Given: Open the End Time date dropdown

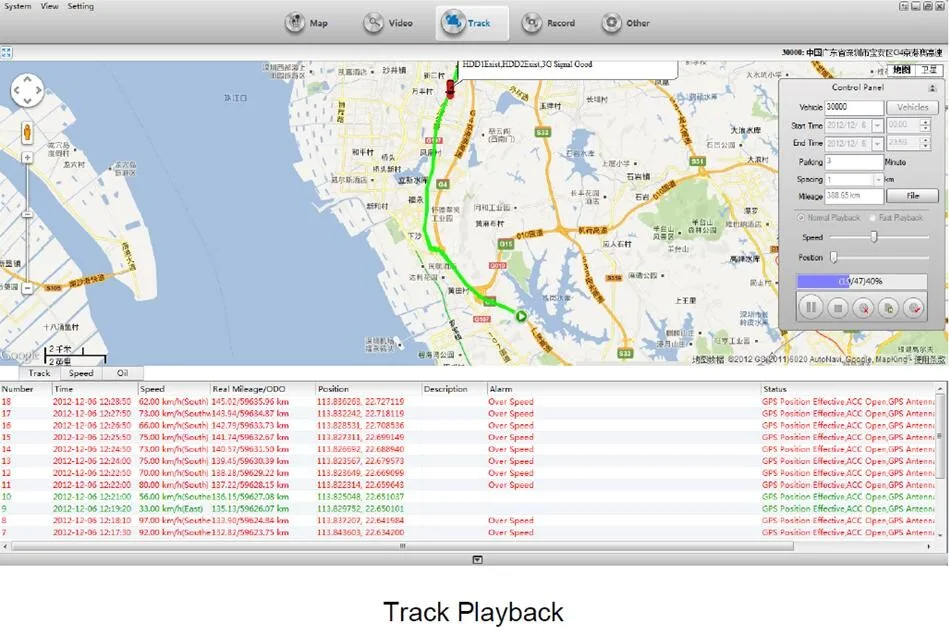Looking at the screenshot, I should point(877,144).
